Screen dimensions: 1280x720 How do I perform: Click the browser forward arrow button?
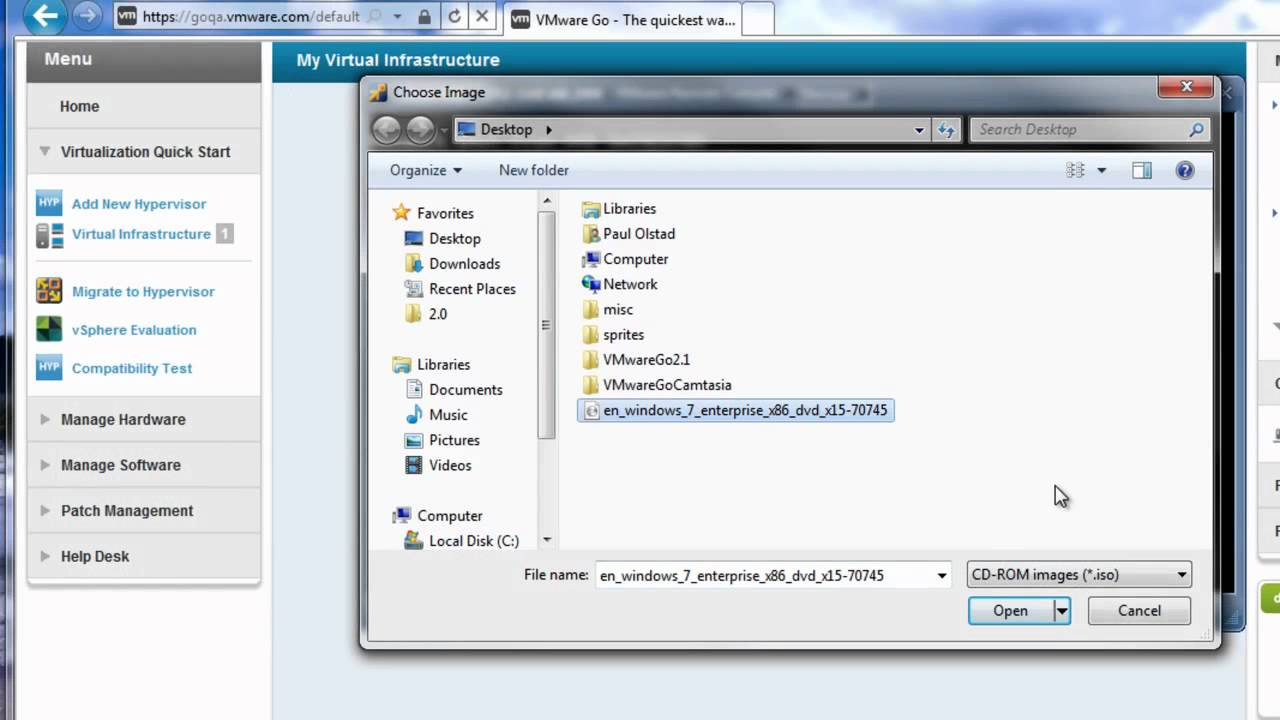[88, 15]
